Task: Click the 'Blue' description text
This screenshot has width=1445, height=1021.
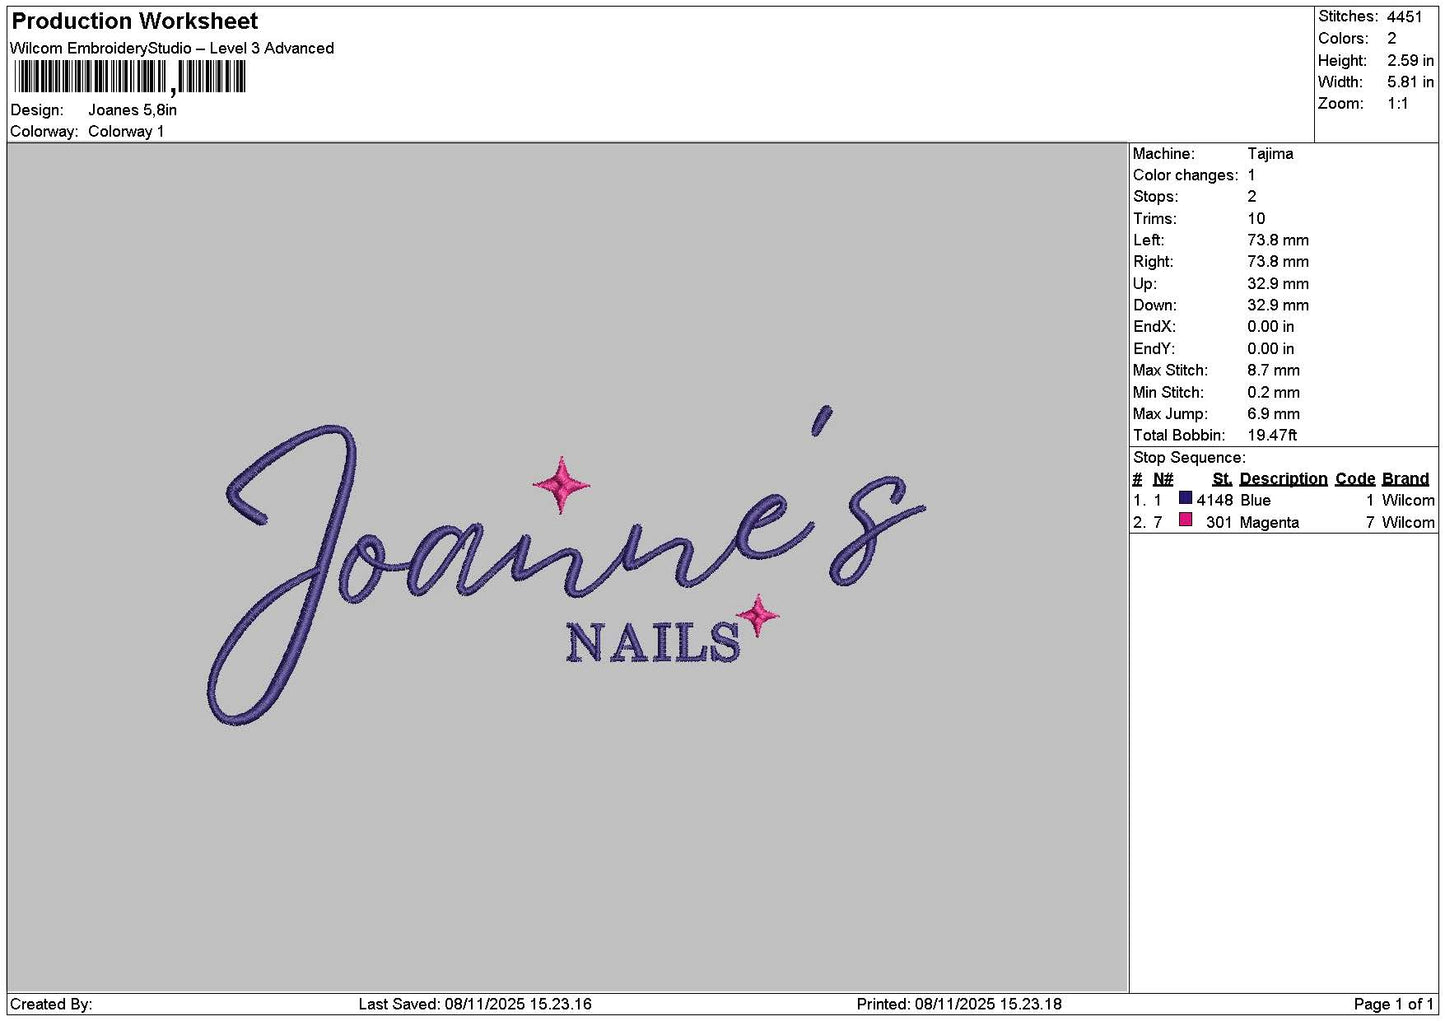Action: [x=1255, y=500]
